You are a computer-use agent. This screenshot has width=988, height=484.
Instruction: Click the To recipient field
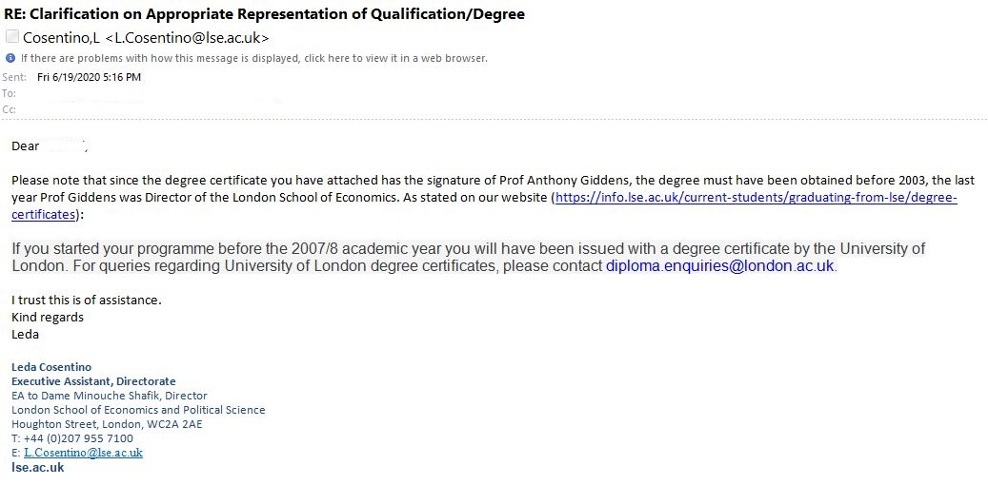[150, 93]
